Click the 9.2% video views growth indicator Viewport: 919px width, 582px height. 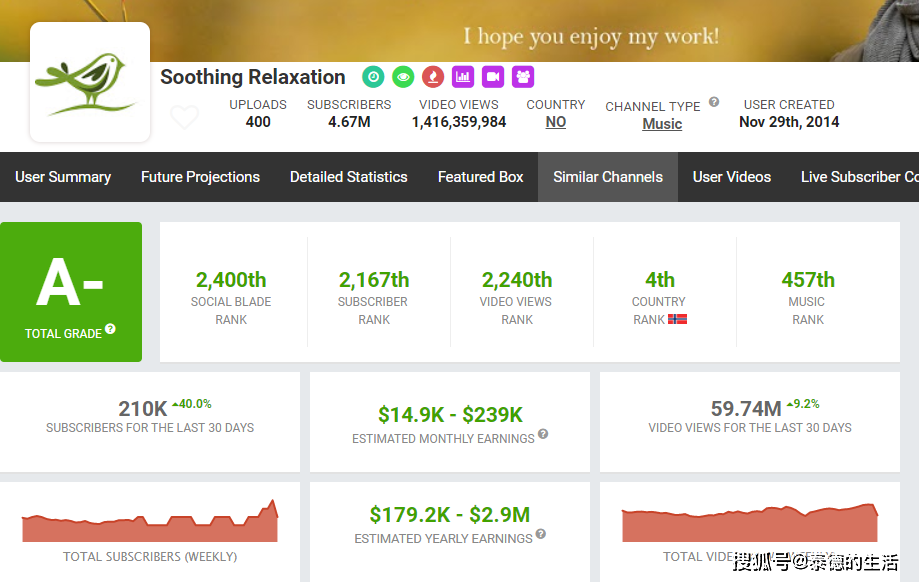(803, 404)
